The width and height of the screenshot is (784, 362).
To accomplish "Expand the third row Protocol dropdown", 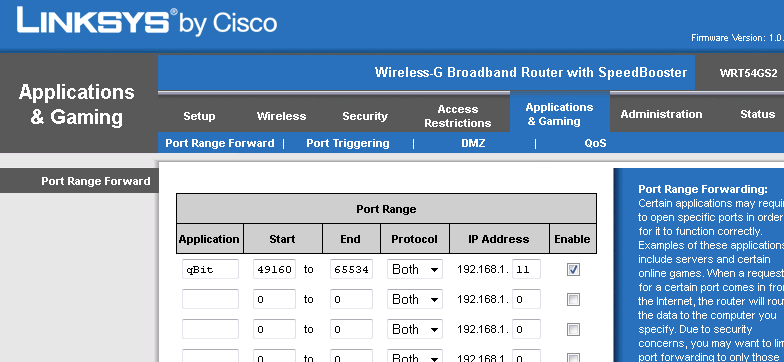I will pyautogui.click(x=414, y=330).
